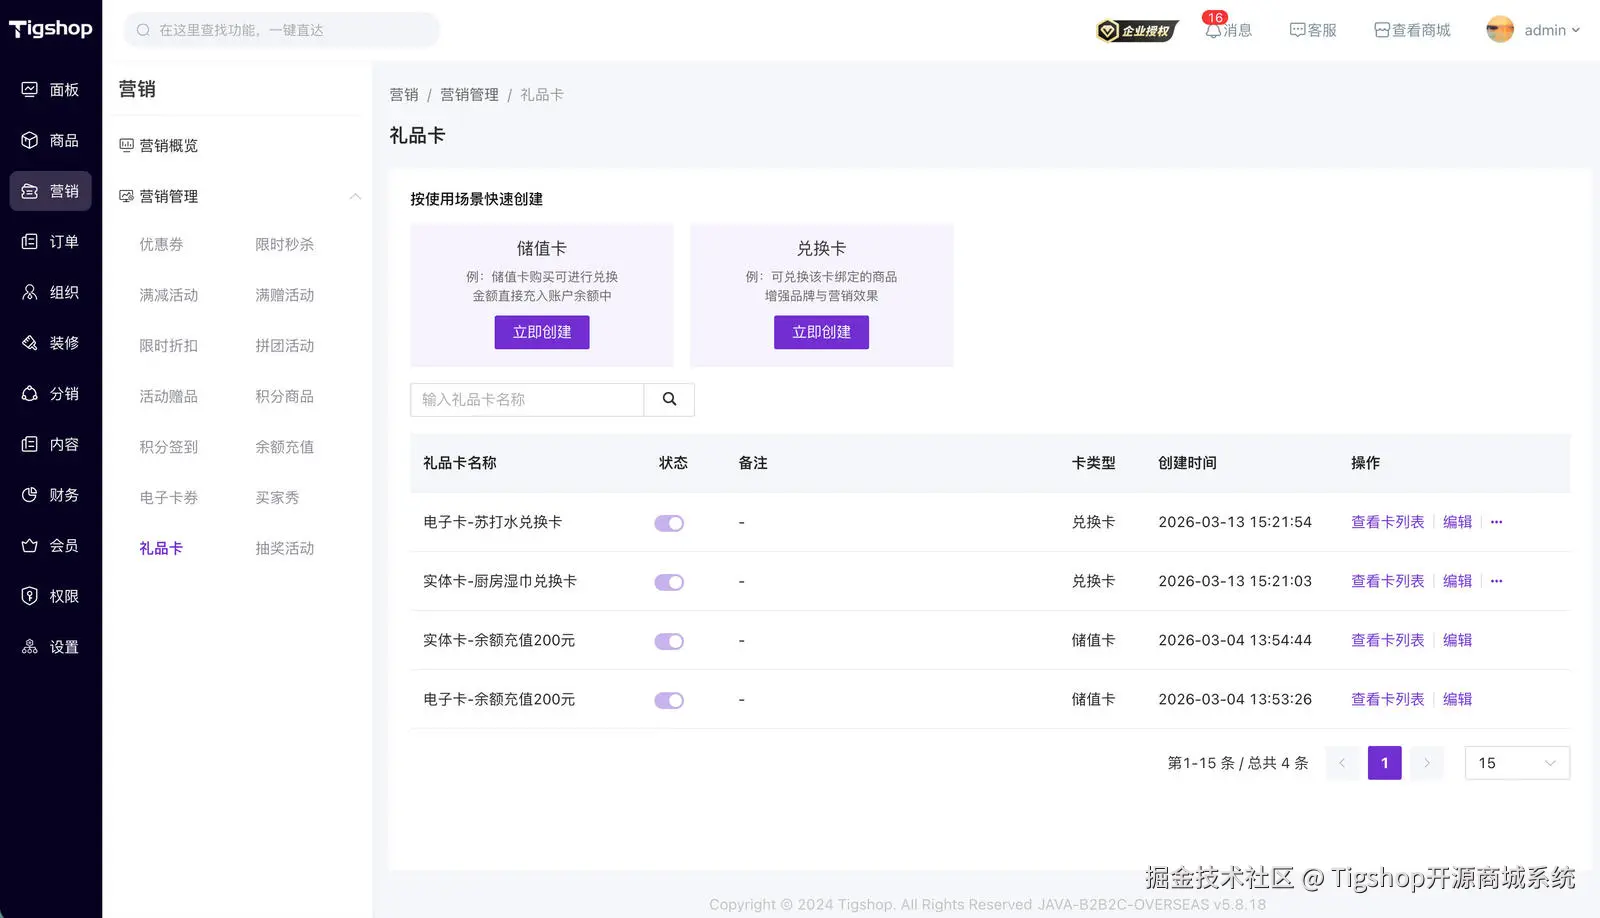Open the 装修 decoration icon in sidebar
This screenshot has width=1600, height=918.
tap(30, 343)
